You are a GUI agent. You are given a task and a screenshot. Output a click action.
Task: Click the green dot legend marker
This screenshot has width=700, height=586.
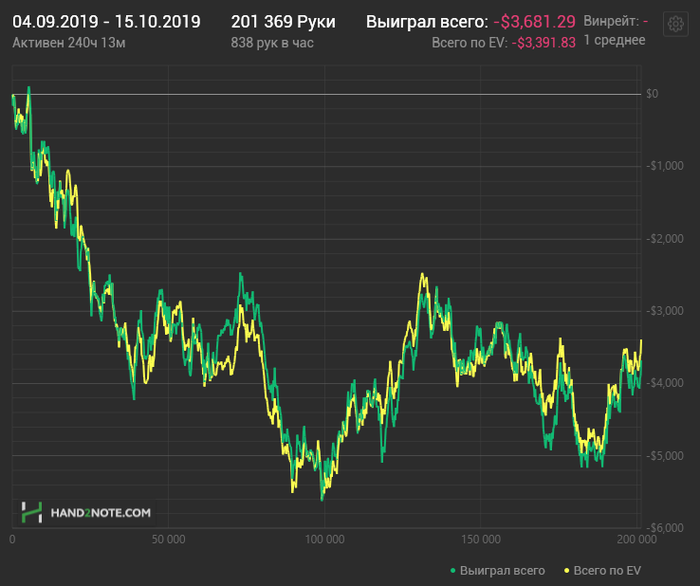(453, 569)
